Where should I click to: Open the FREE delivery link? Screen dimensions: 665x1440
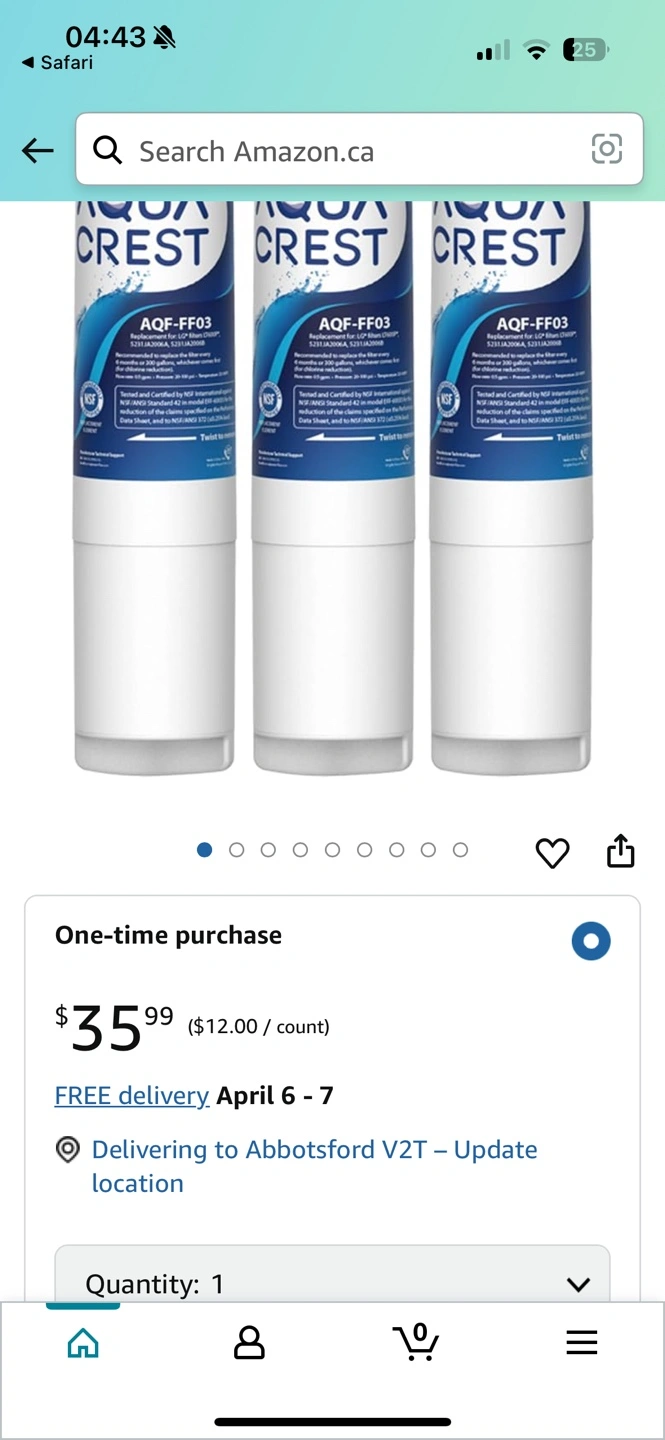[x=132, y=1096]
